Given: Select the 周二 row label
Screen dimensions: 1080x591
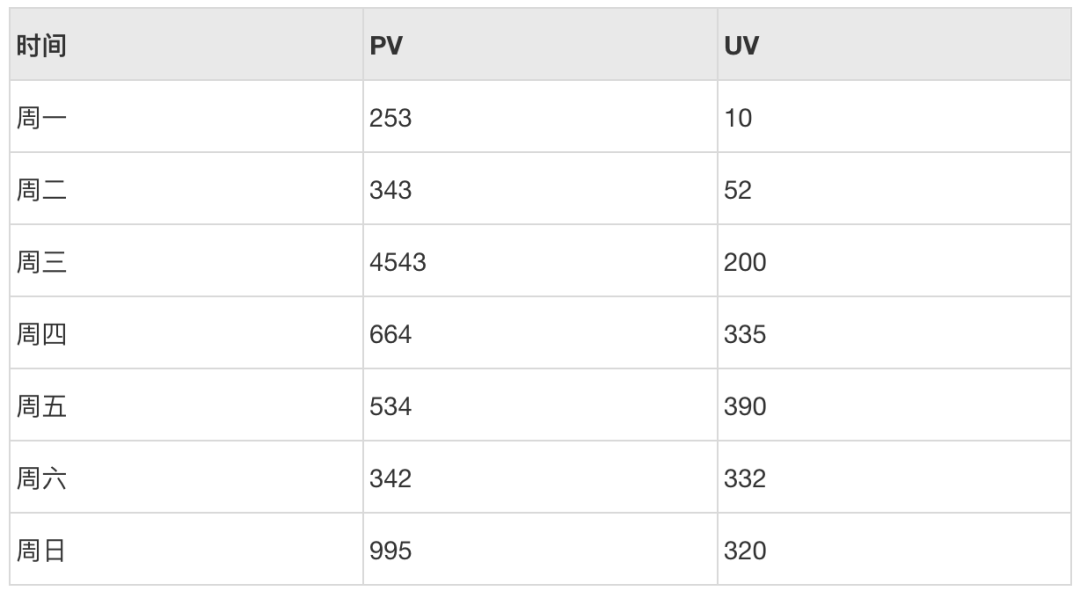Looking at the screenshot, I should click(x=41, y=190).
